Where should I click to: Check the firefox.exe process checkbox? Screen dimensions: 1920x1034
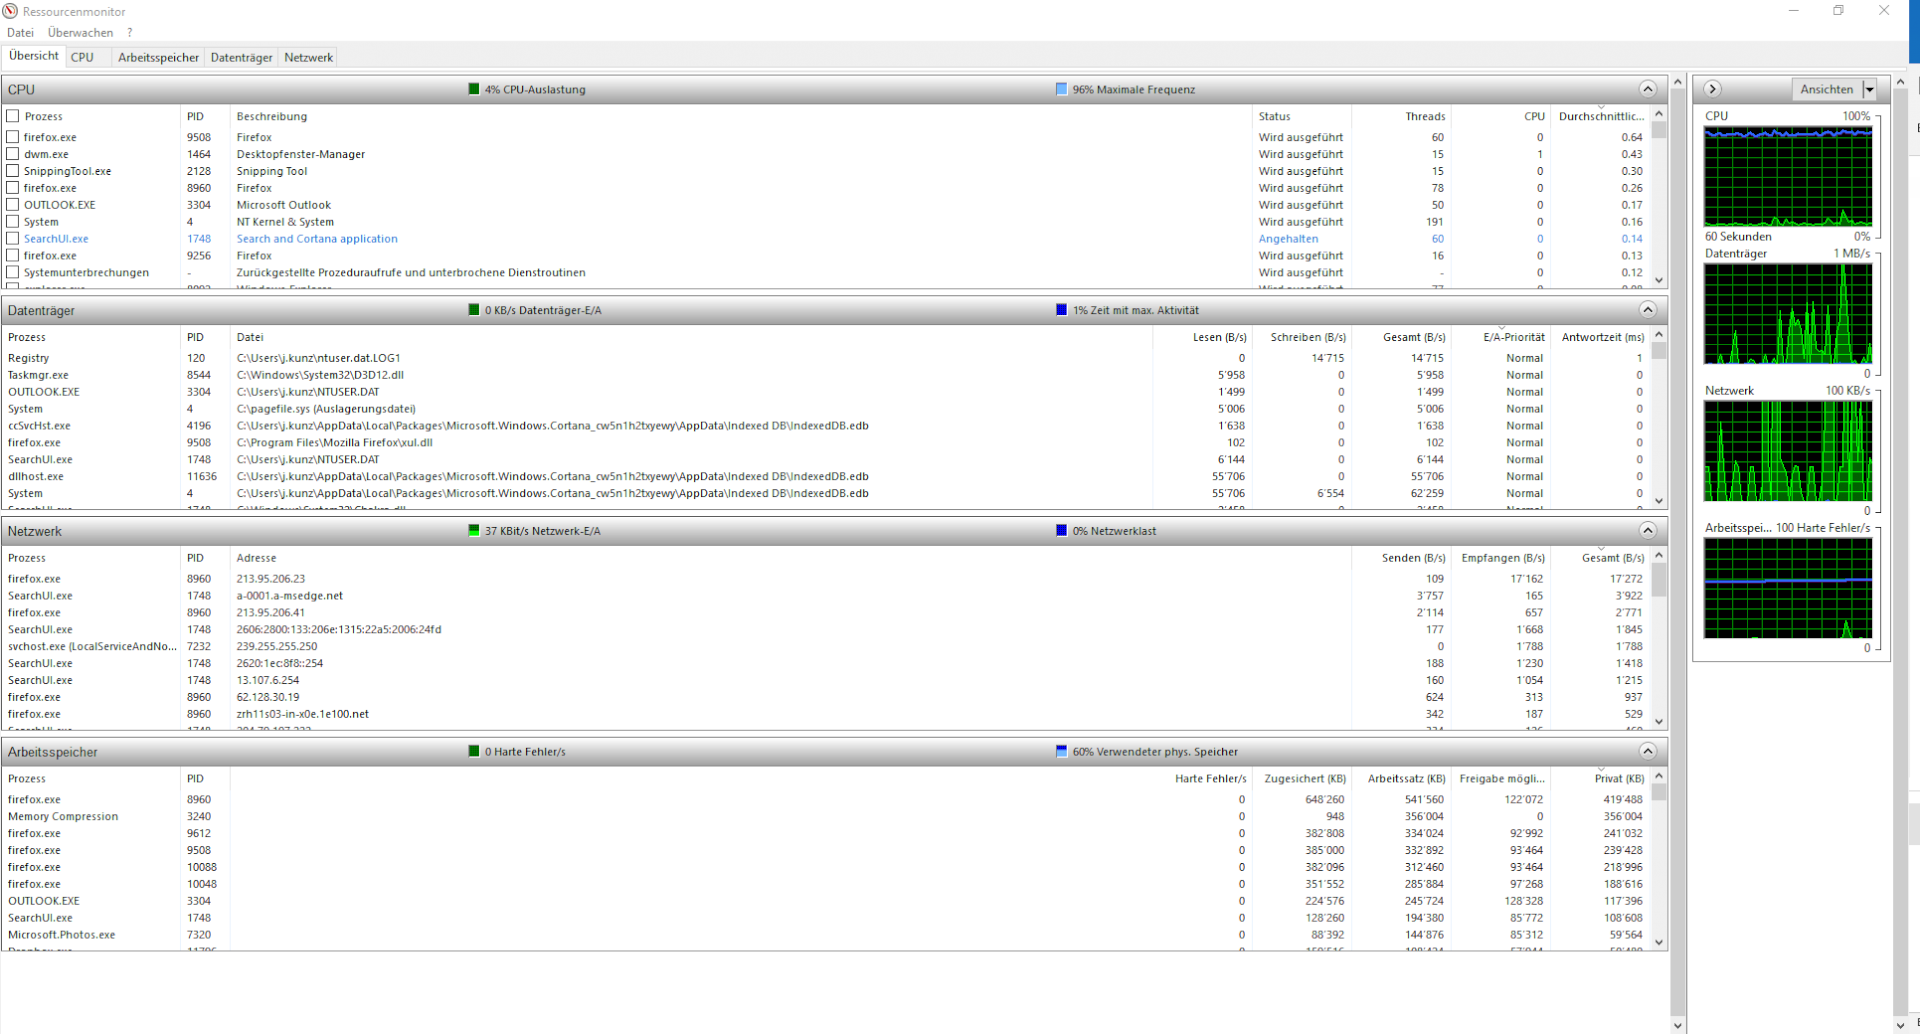(x=13, y=137)
